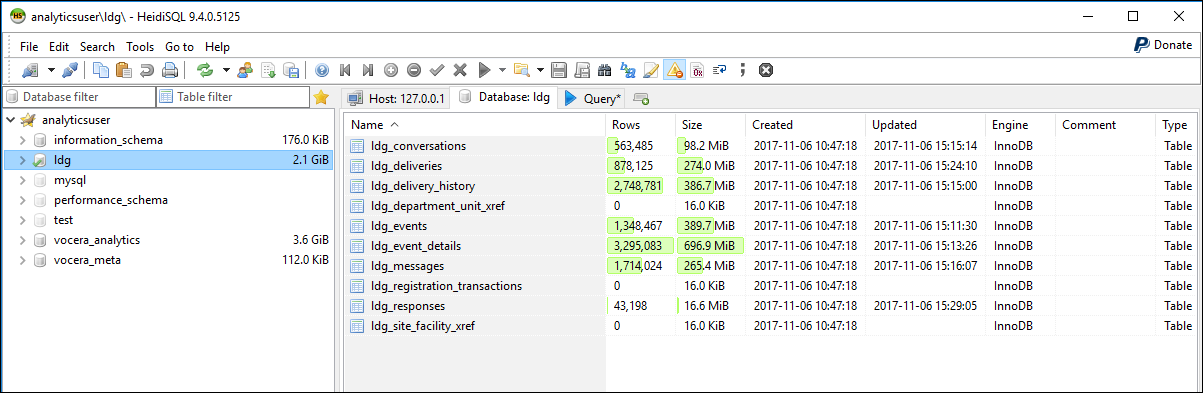The width and height of the screenshot is (1203, 393).
Task: Toggle the highlighted warning triangle toolbar button
Action: 674,70
